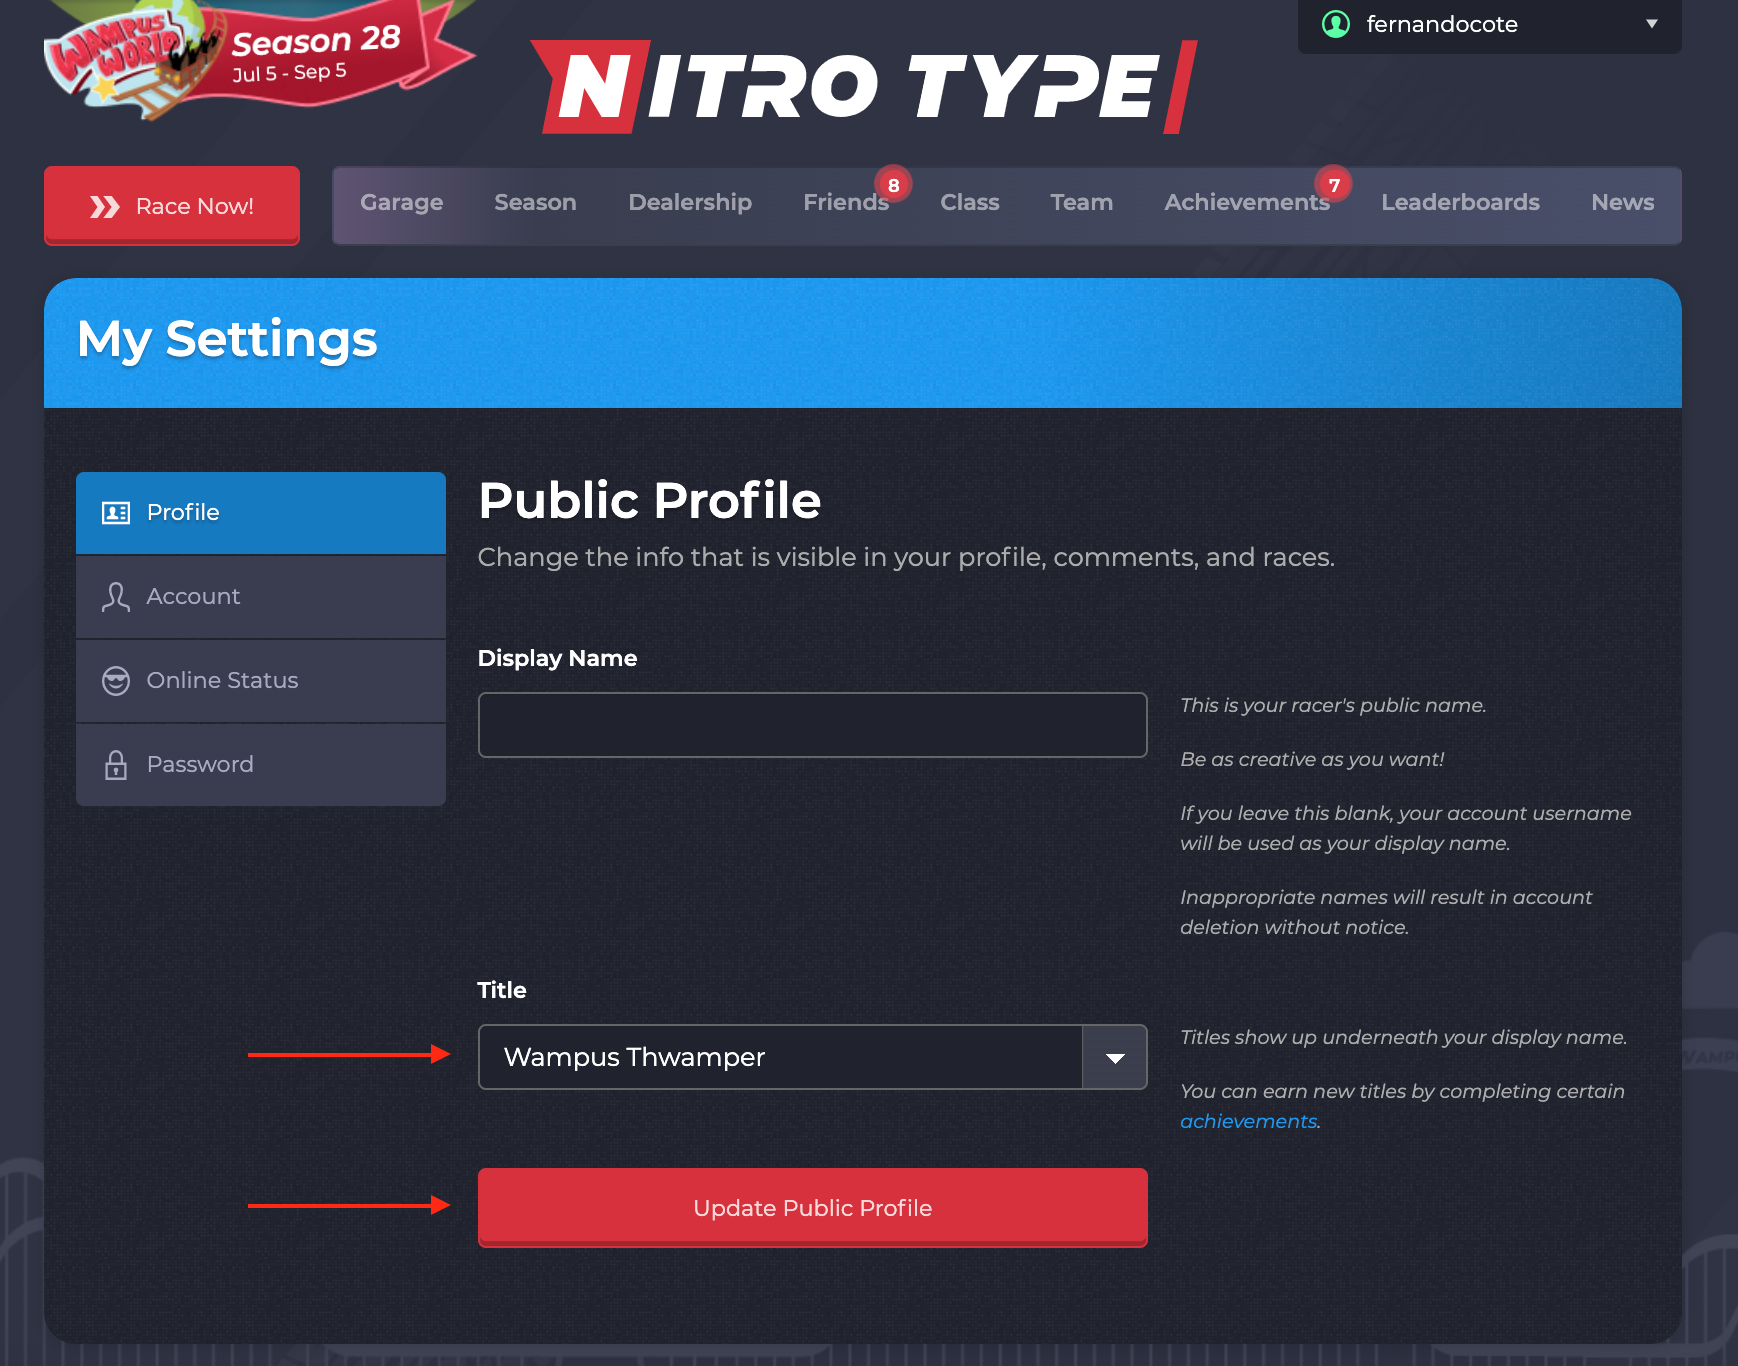The width and height of the screenshot is (1738, 1366).
Task: Open Friends notifications badge showing 8
Action: (x=894, y=184)
